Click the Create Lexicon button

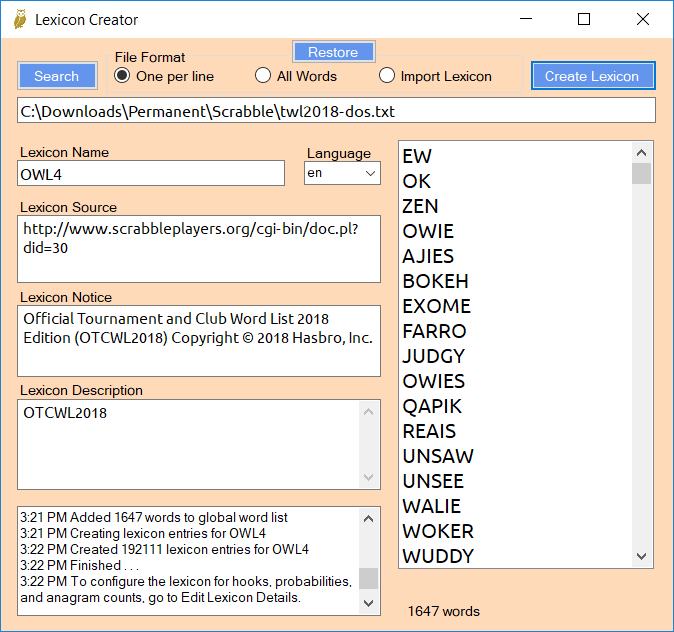592,76
